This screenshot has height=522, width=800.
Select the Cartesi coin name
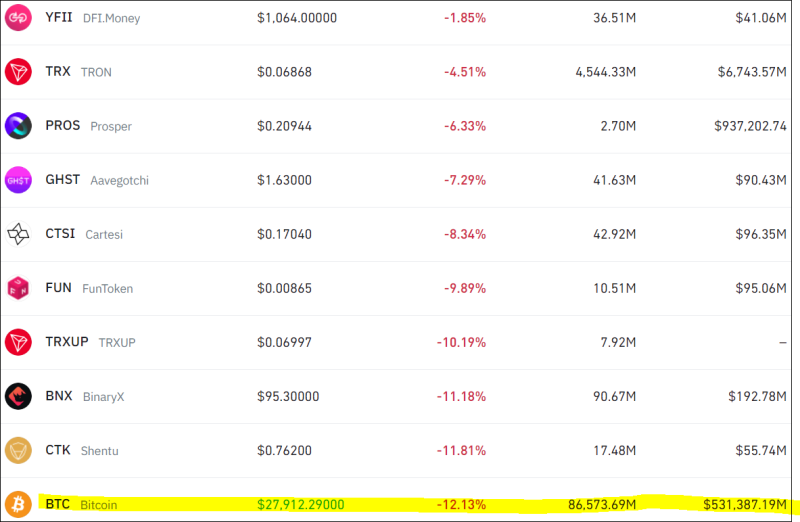pos(104,235)
